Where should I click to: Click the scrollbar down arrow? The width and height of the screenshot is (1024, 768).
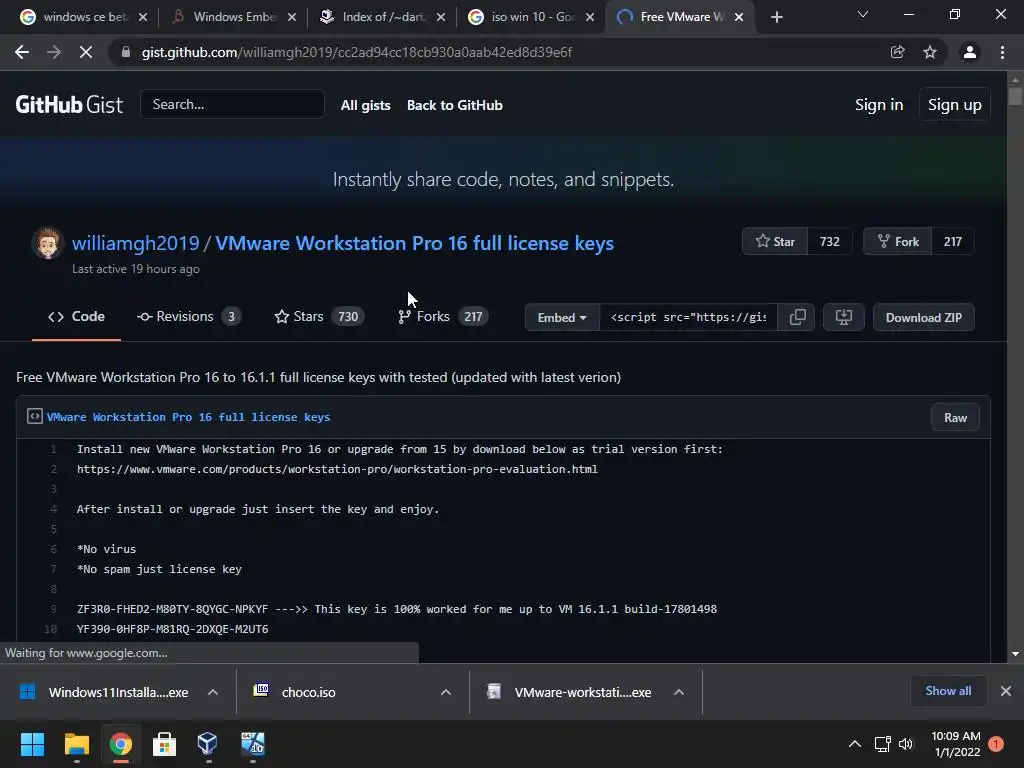click(x=1015, y=654)
